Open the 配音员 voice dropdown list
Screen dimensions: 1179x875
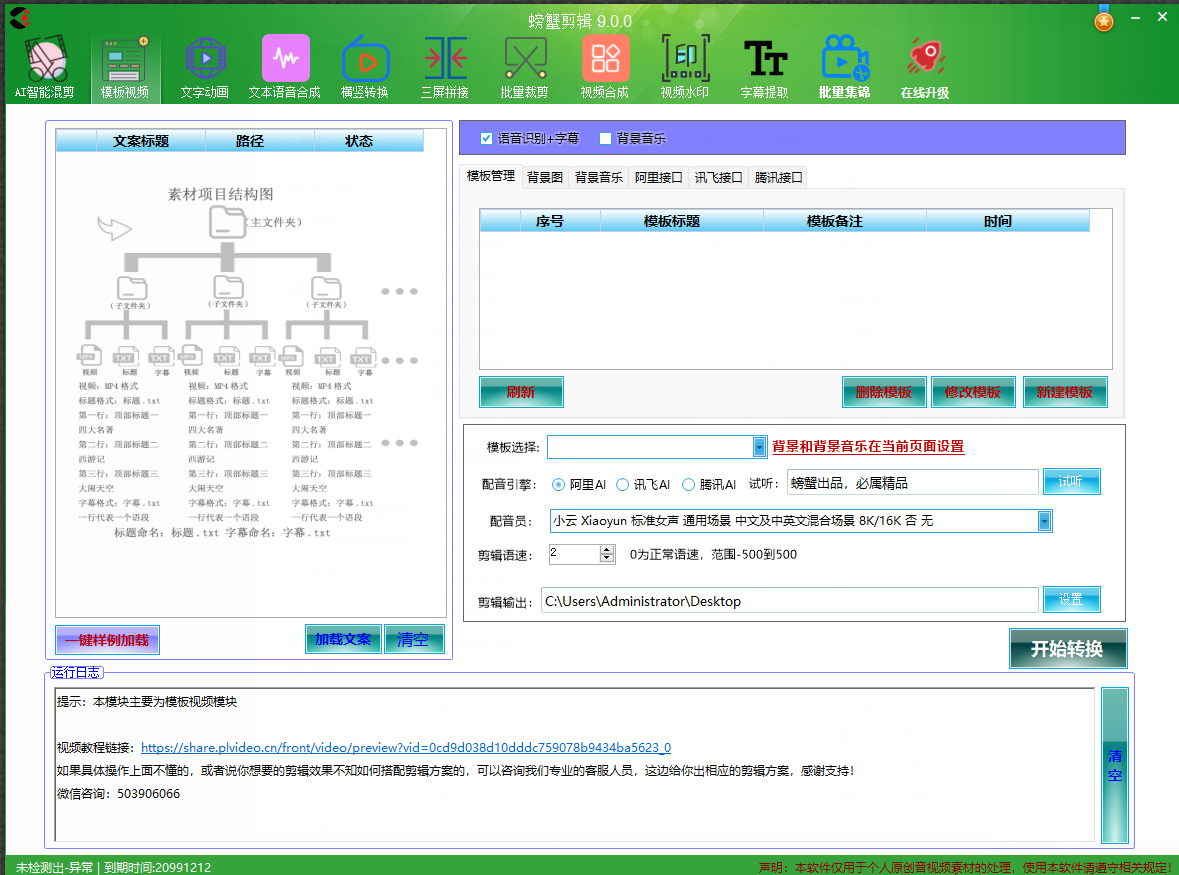tap(1045, 520)
